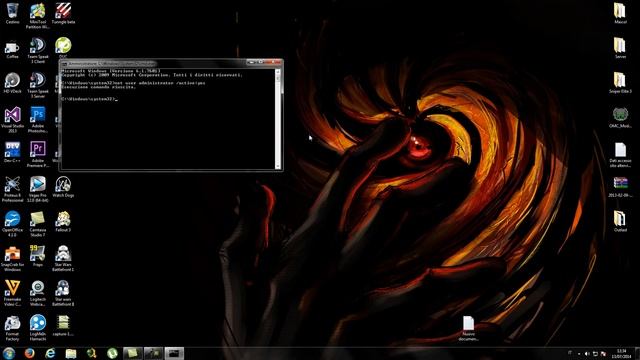
Task: Select the Outlast folder on desktop
Action: [620, 222]
